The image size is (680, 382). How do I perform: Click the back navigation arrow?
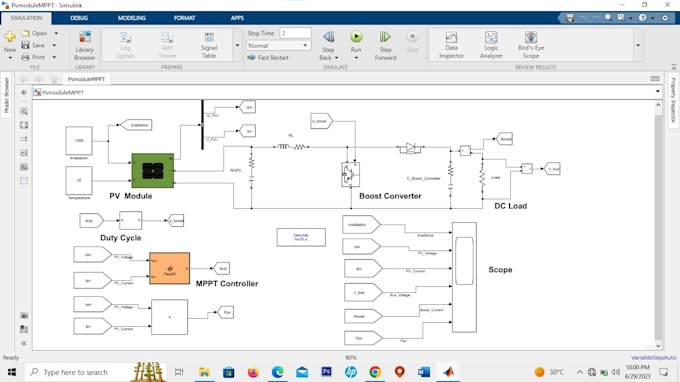[24, 79]
